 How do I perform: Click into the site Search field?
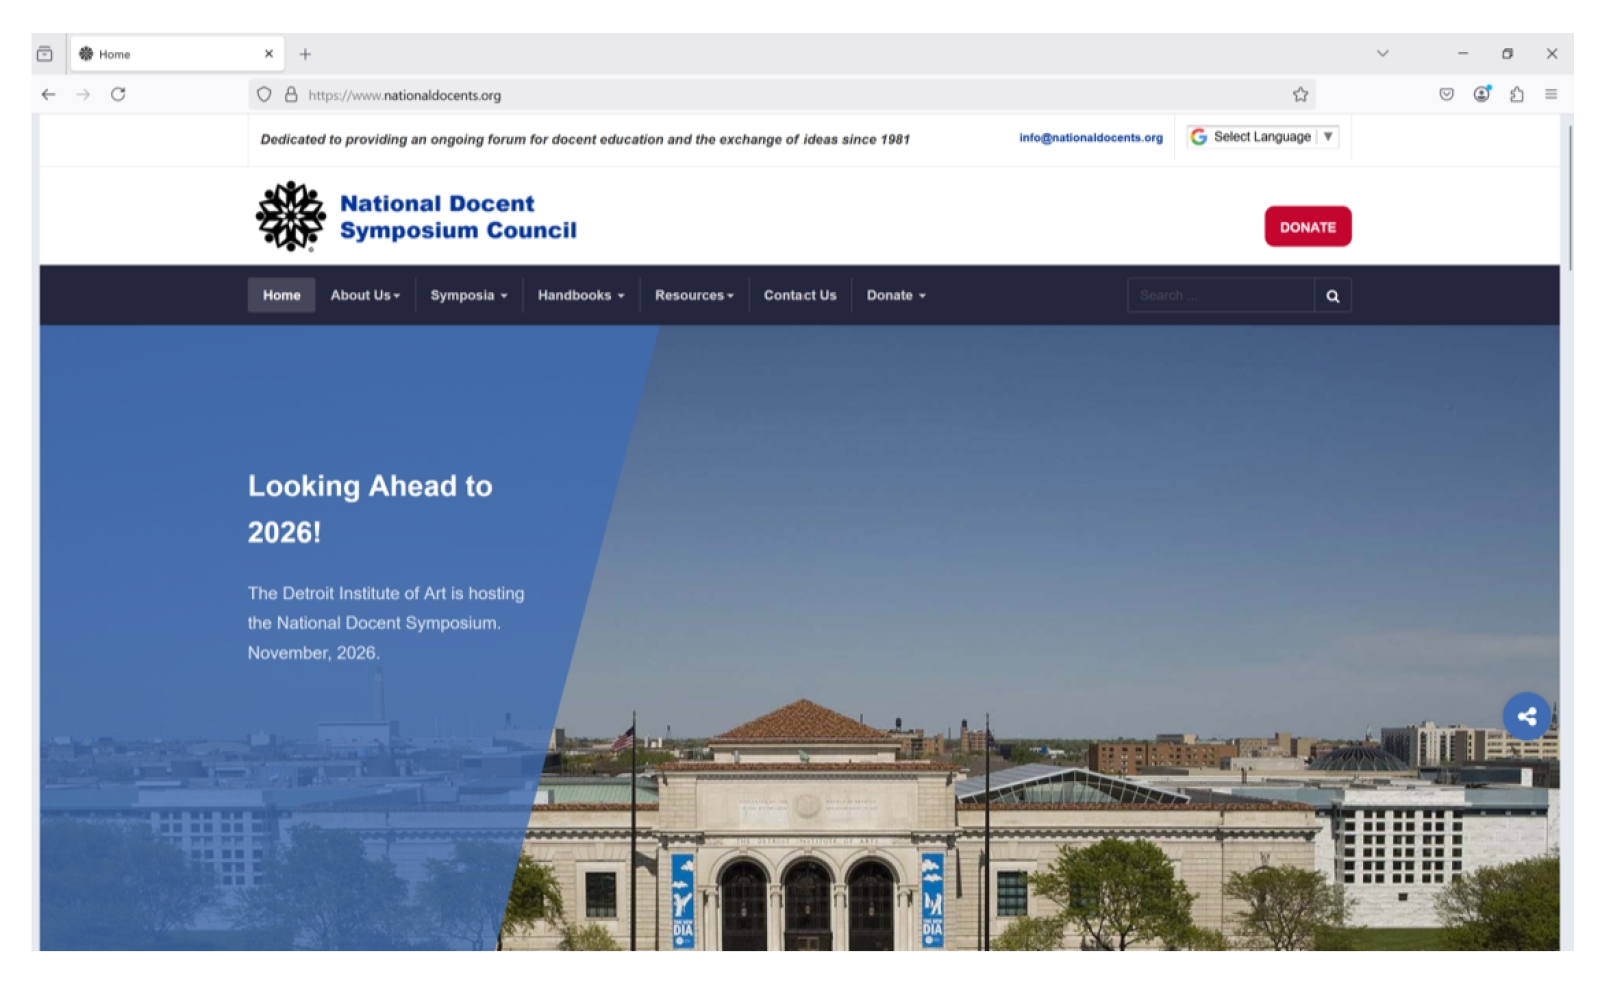tap(1220, 296)
